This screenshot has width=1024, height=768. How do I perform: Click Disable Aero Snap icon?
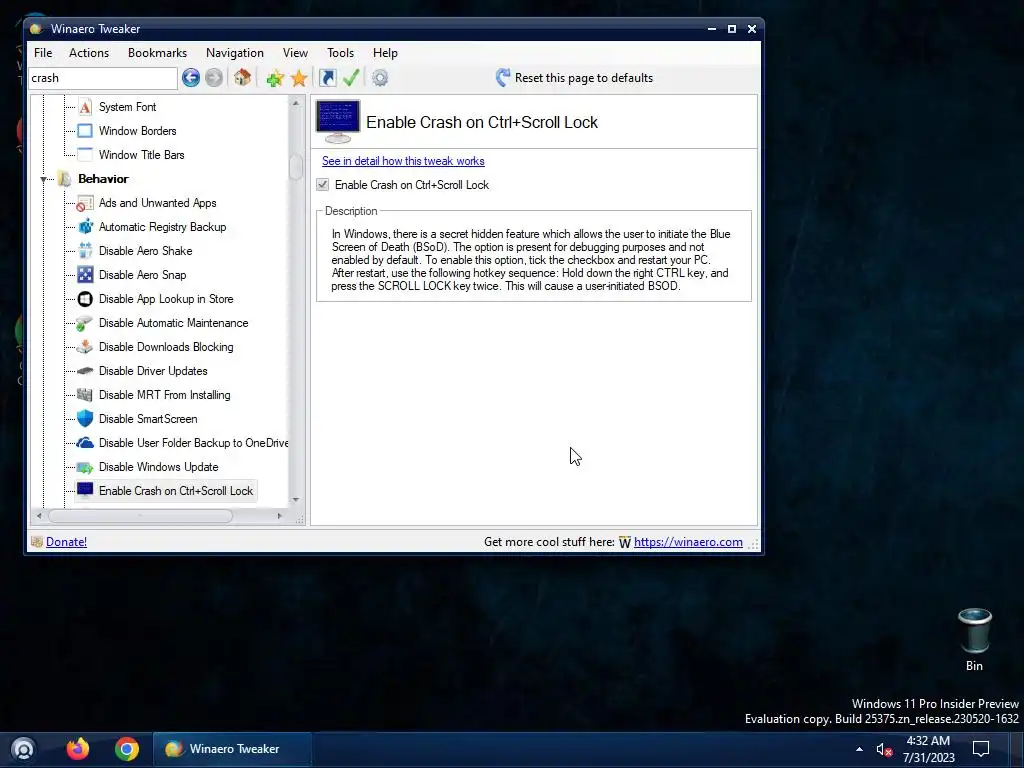(x=85, y=275)
